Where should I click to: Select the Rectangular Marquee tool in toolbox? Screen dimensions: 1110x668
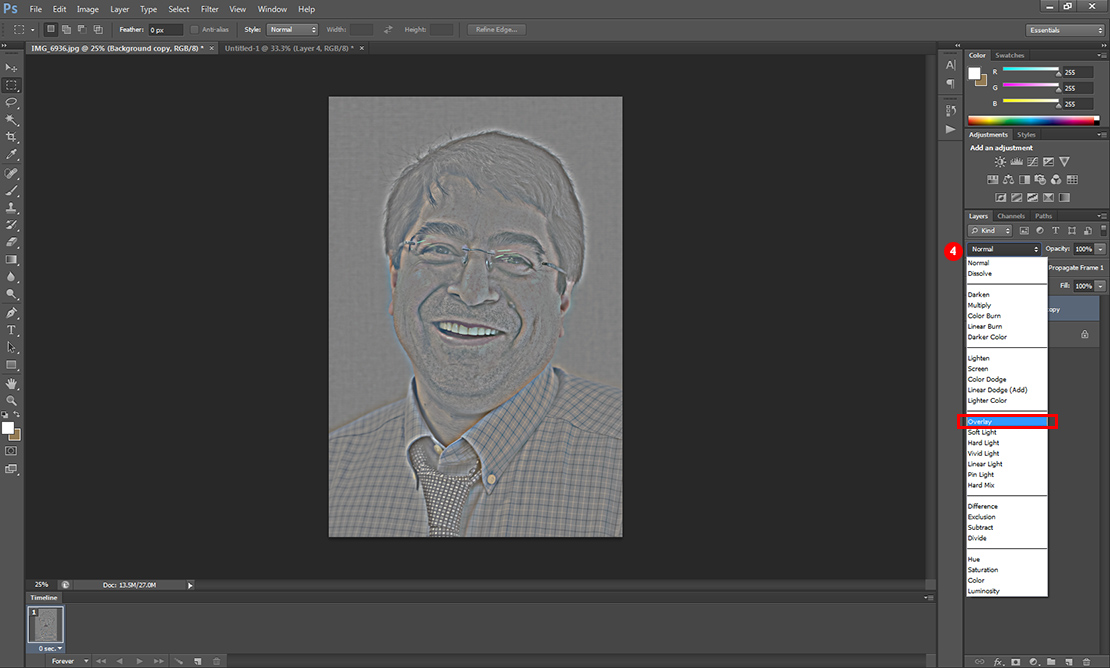coord(11,85)
